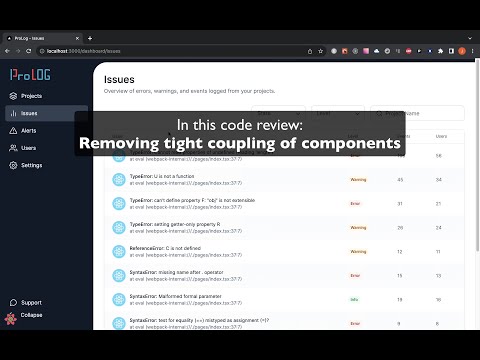Viewport: 480px width, 360px height.
Task: Go back with the browser back arrow
Action: pos(7,51)
